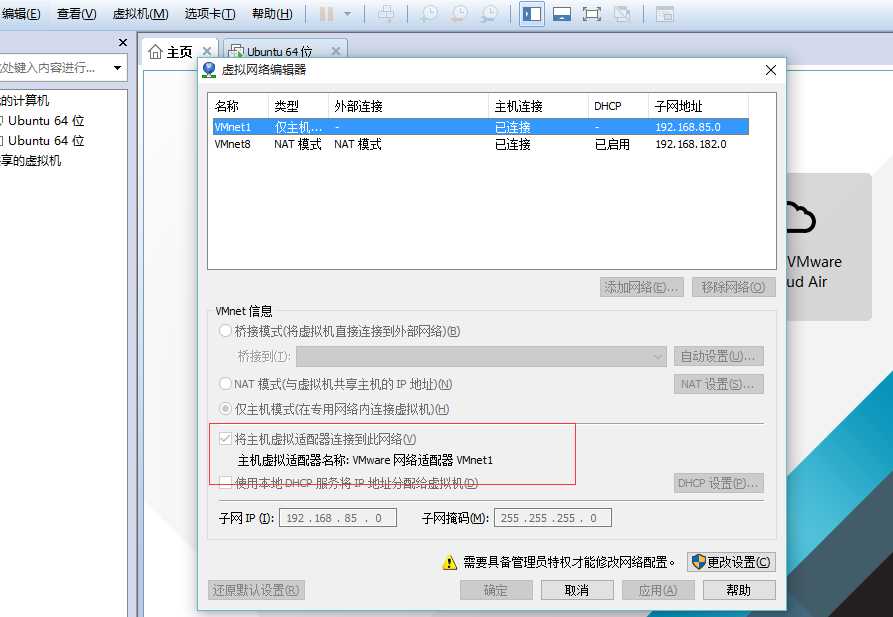This screenshot has width=893, height=617.
Task: Click the Unity mode toolbar icon
Action: pyautogui.click(x=622, y=14)
